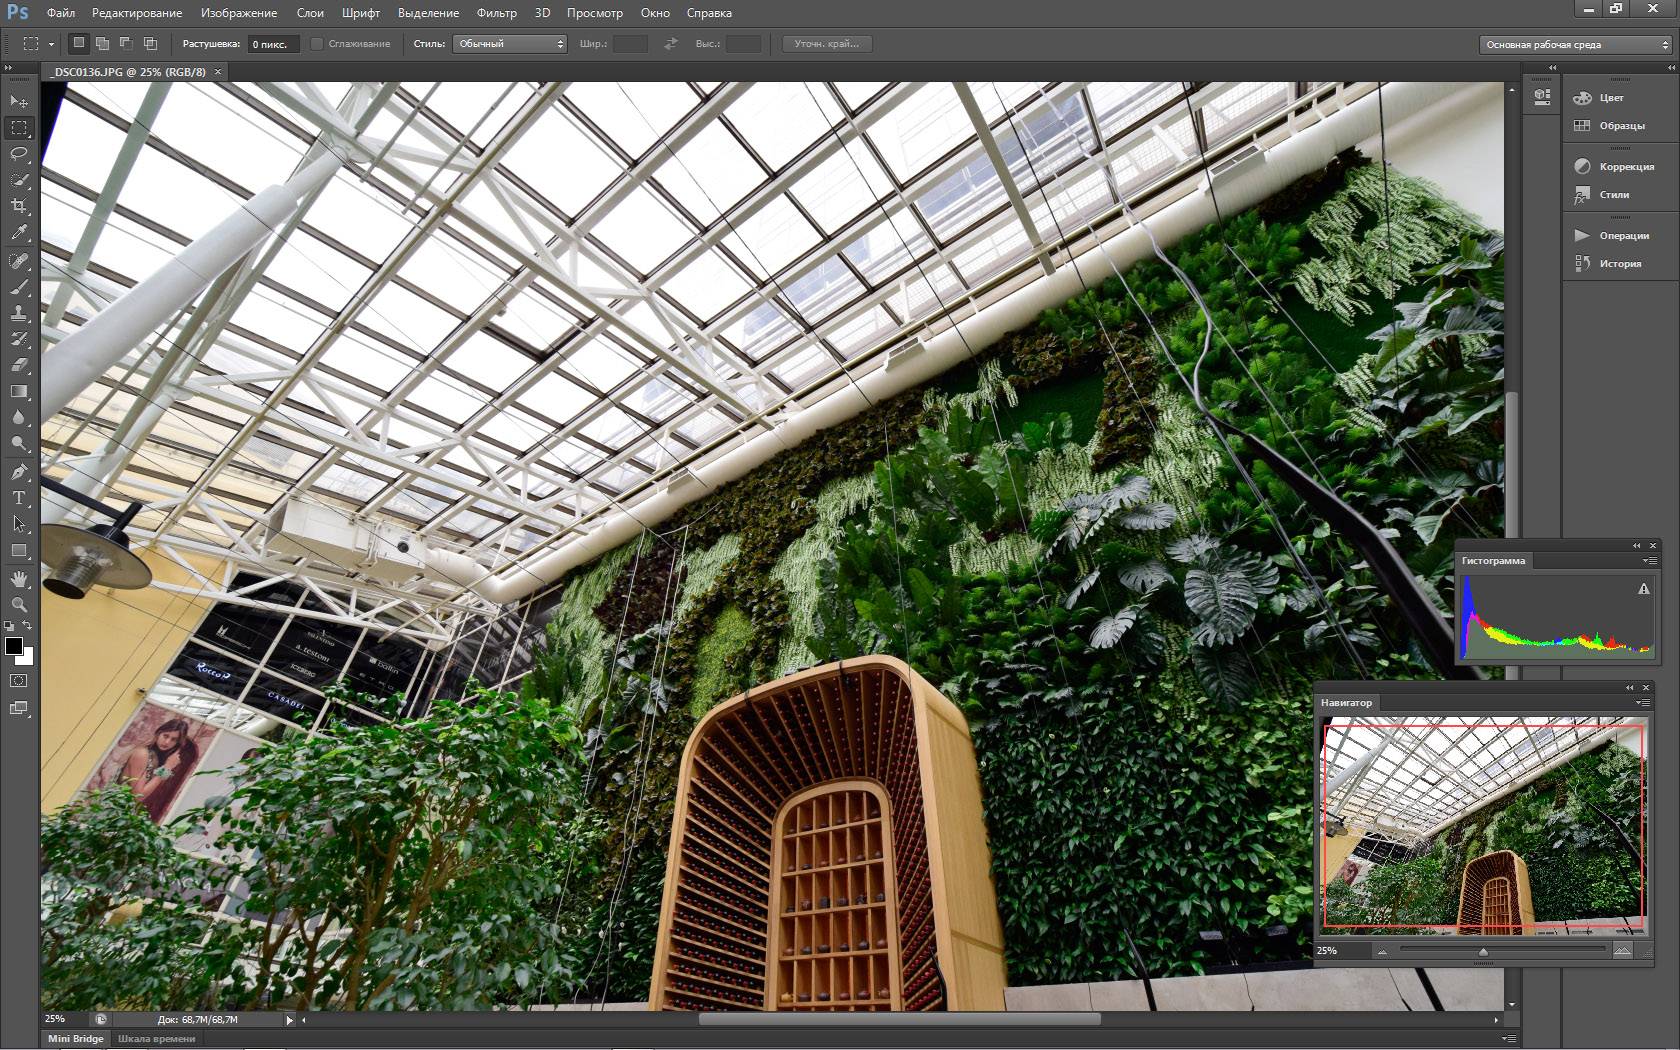The height and width of the screenshot is (1050, 1680).
Task: Open the Образцы panel
Action: (x=1621, y=126)
